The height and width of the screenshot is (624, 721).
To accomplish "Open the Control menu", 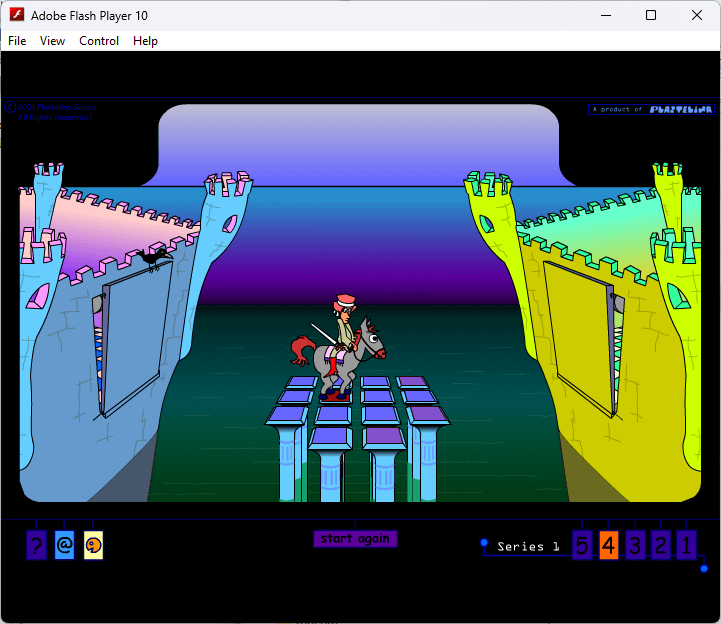I will [x=99, y=41].
